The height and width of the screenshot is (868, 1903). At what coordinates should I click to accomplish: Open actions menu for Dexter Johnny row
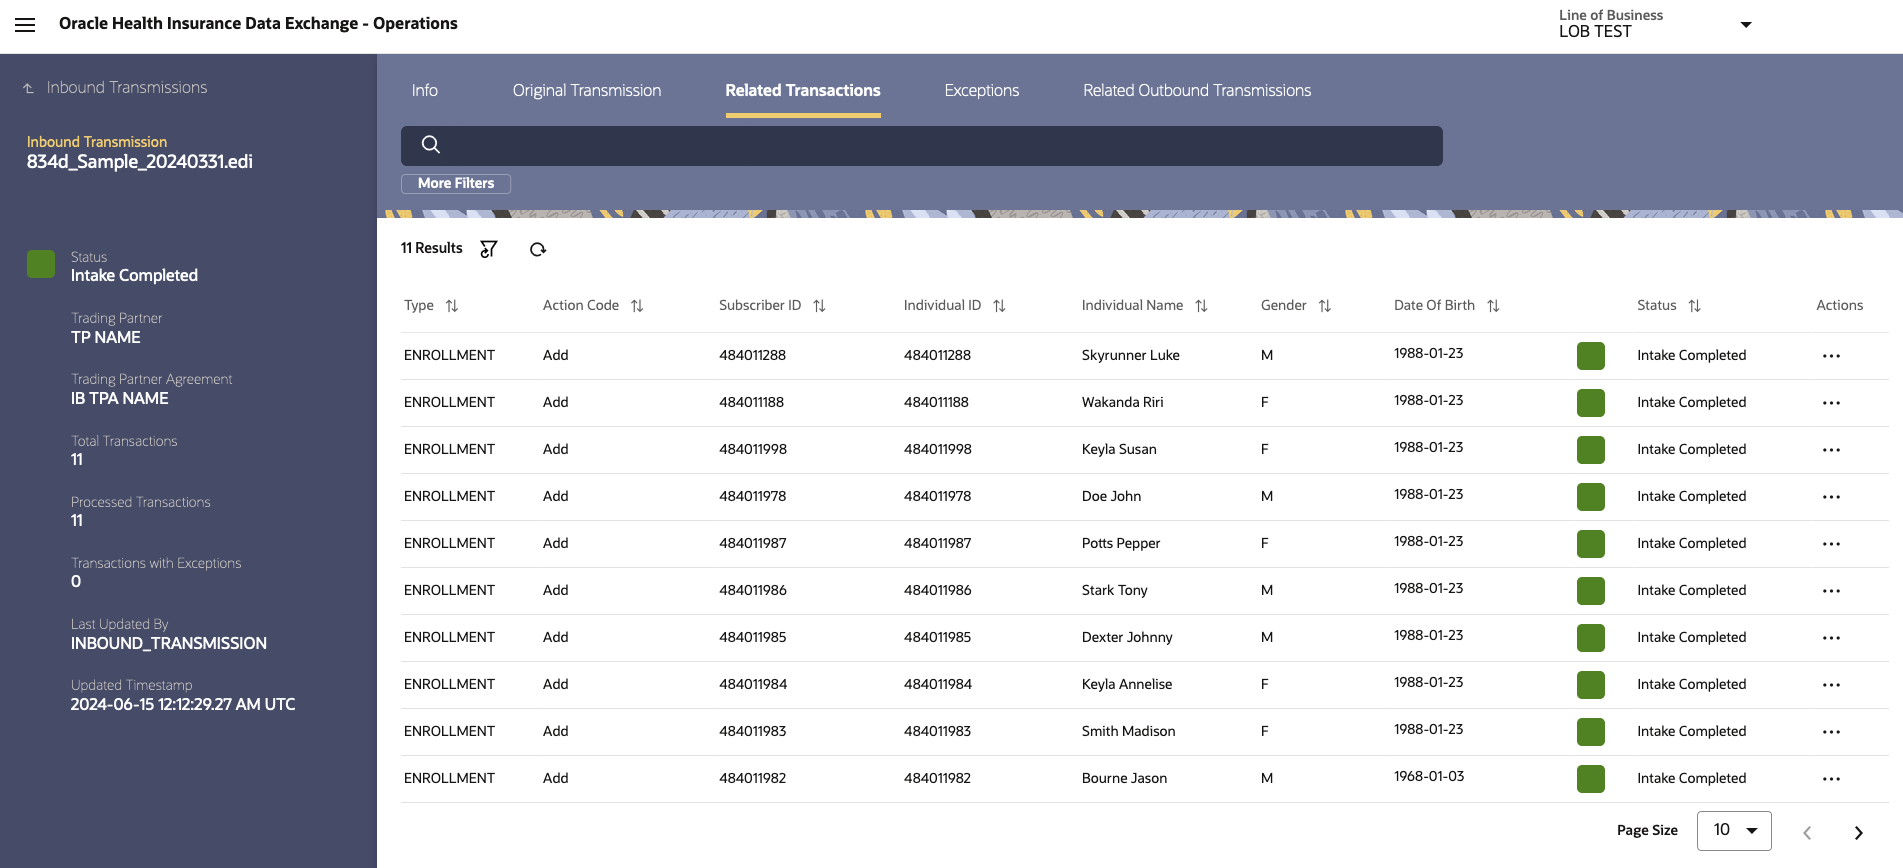click(1831, 638)
